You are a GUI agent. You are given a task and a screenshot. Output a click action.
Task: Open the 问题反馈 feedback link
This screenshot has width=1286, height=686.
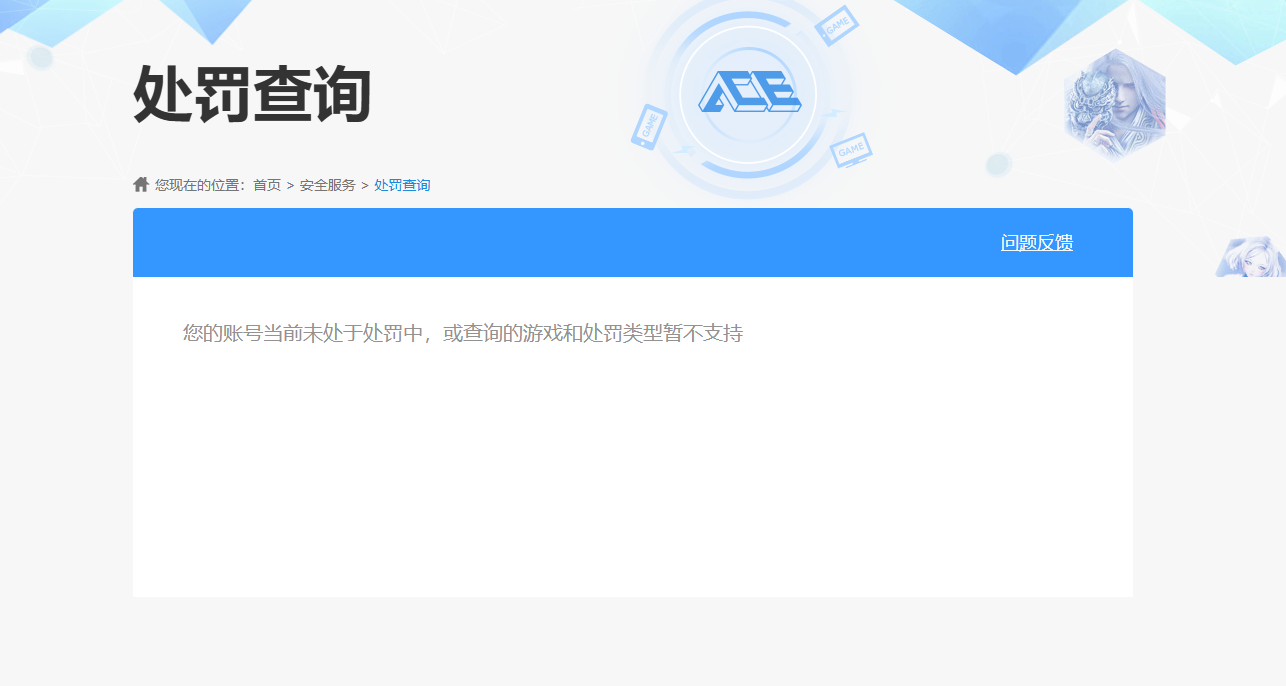[1036, 243]
